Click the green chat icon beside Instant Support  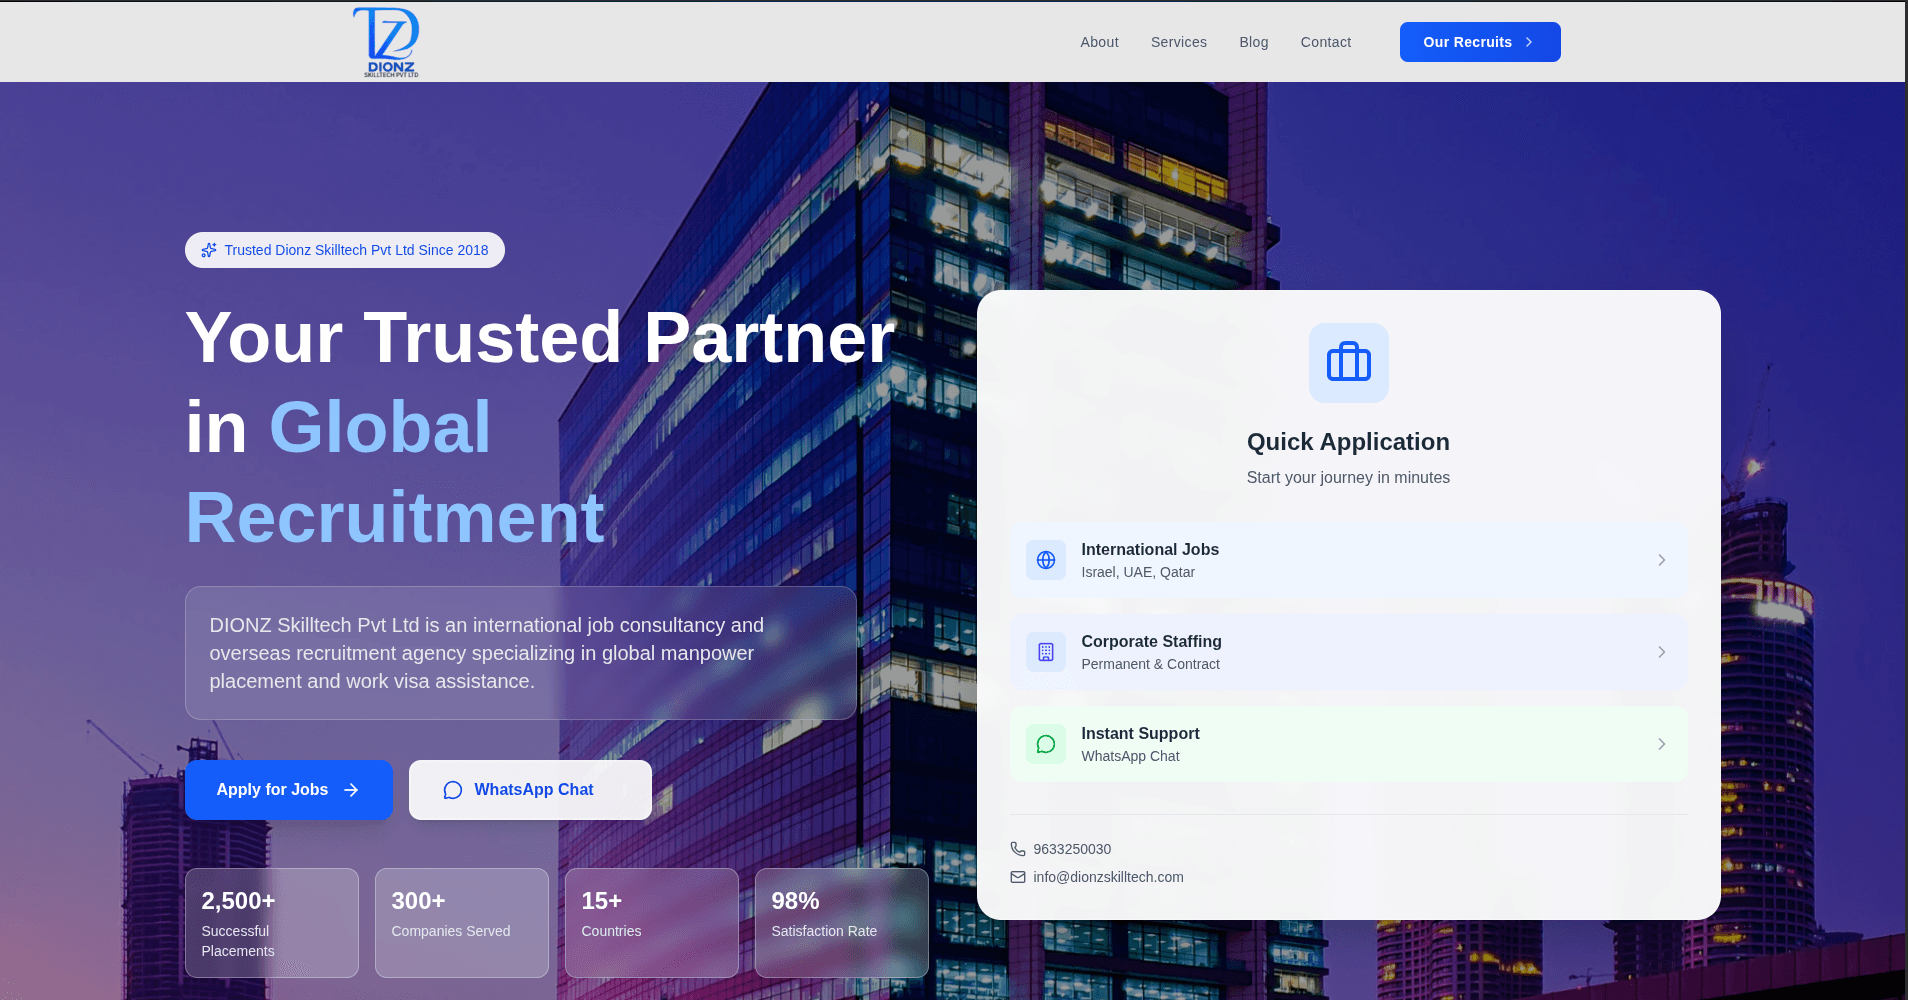click(x=1046, y=744)
